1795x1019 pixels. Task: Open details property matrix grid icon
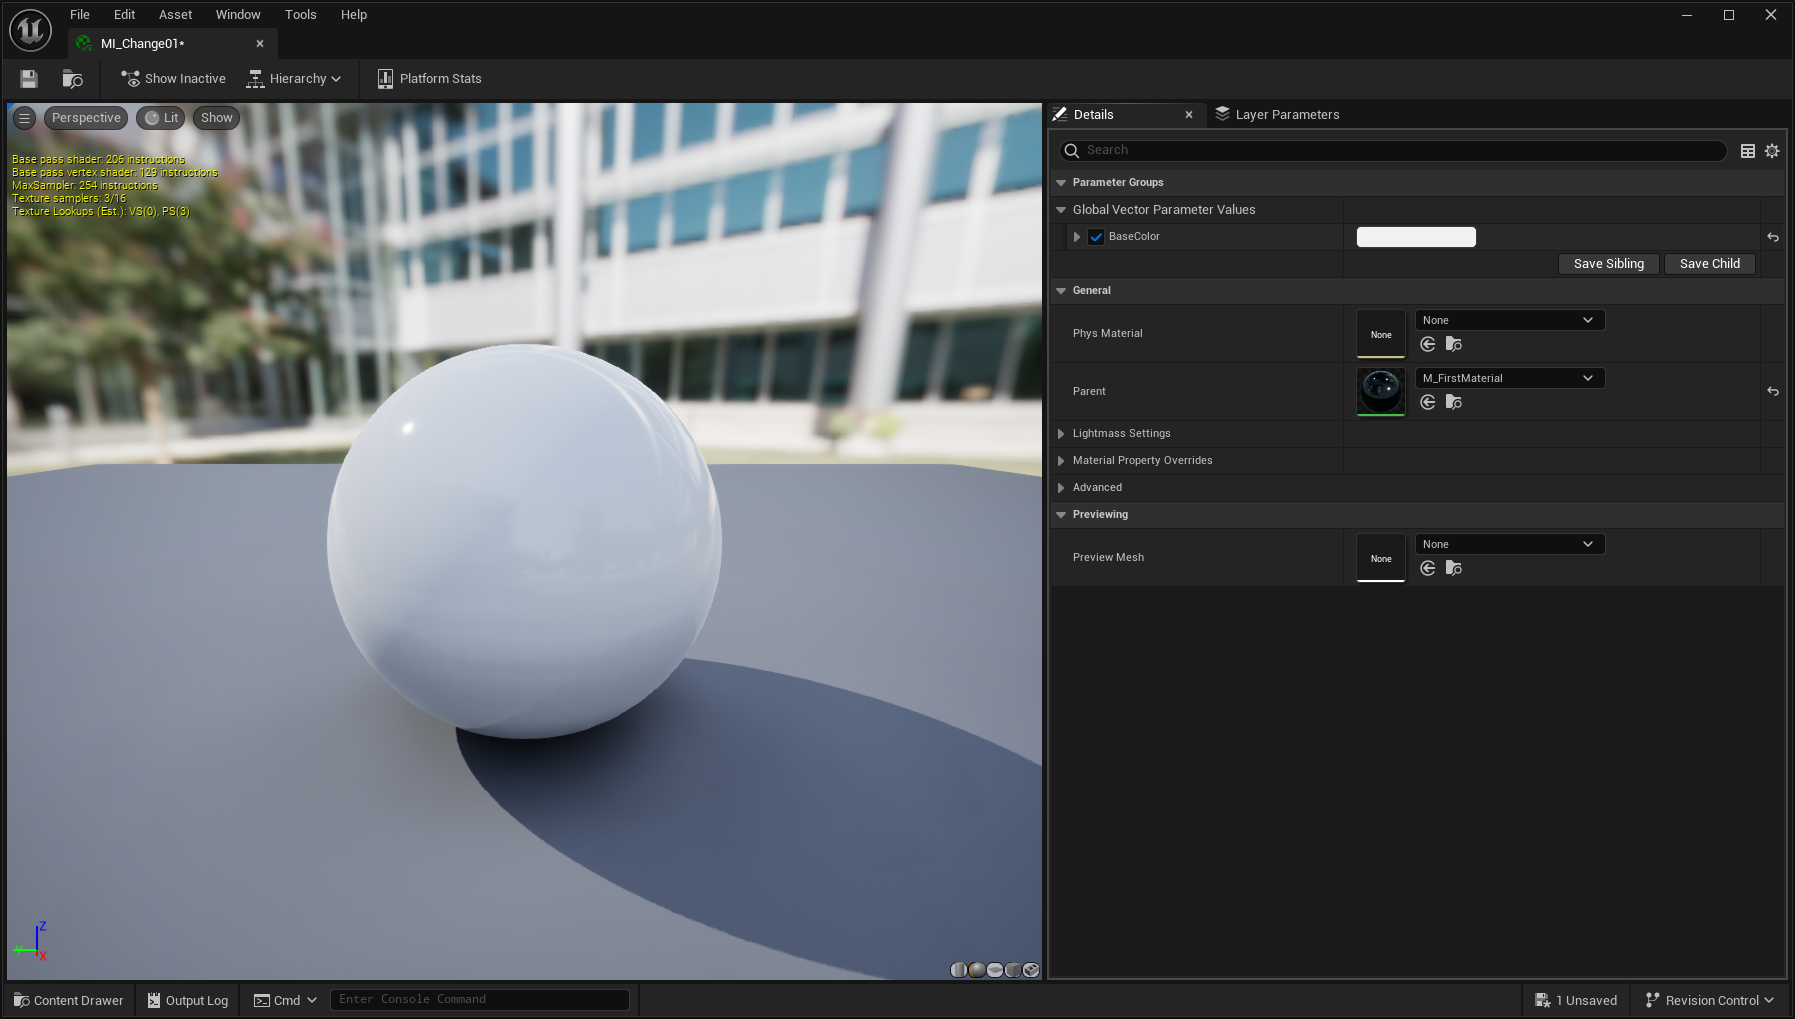tap(1748, 151)
